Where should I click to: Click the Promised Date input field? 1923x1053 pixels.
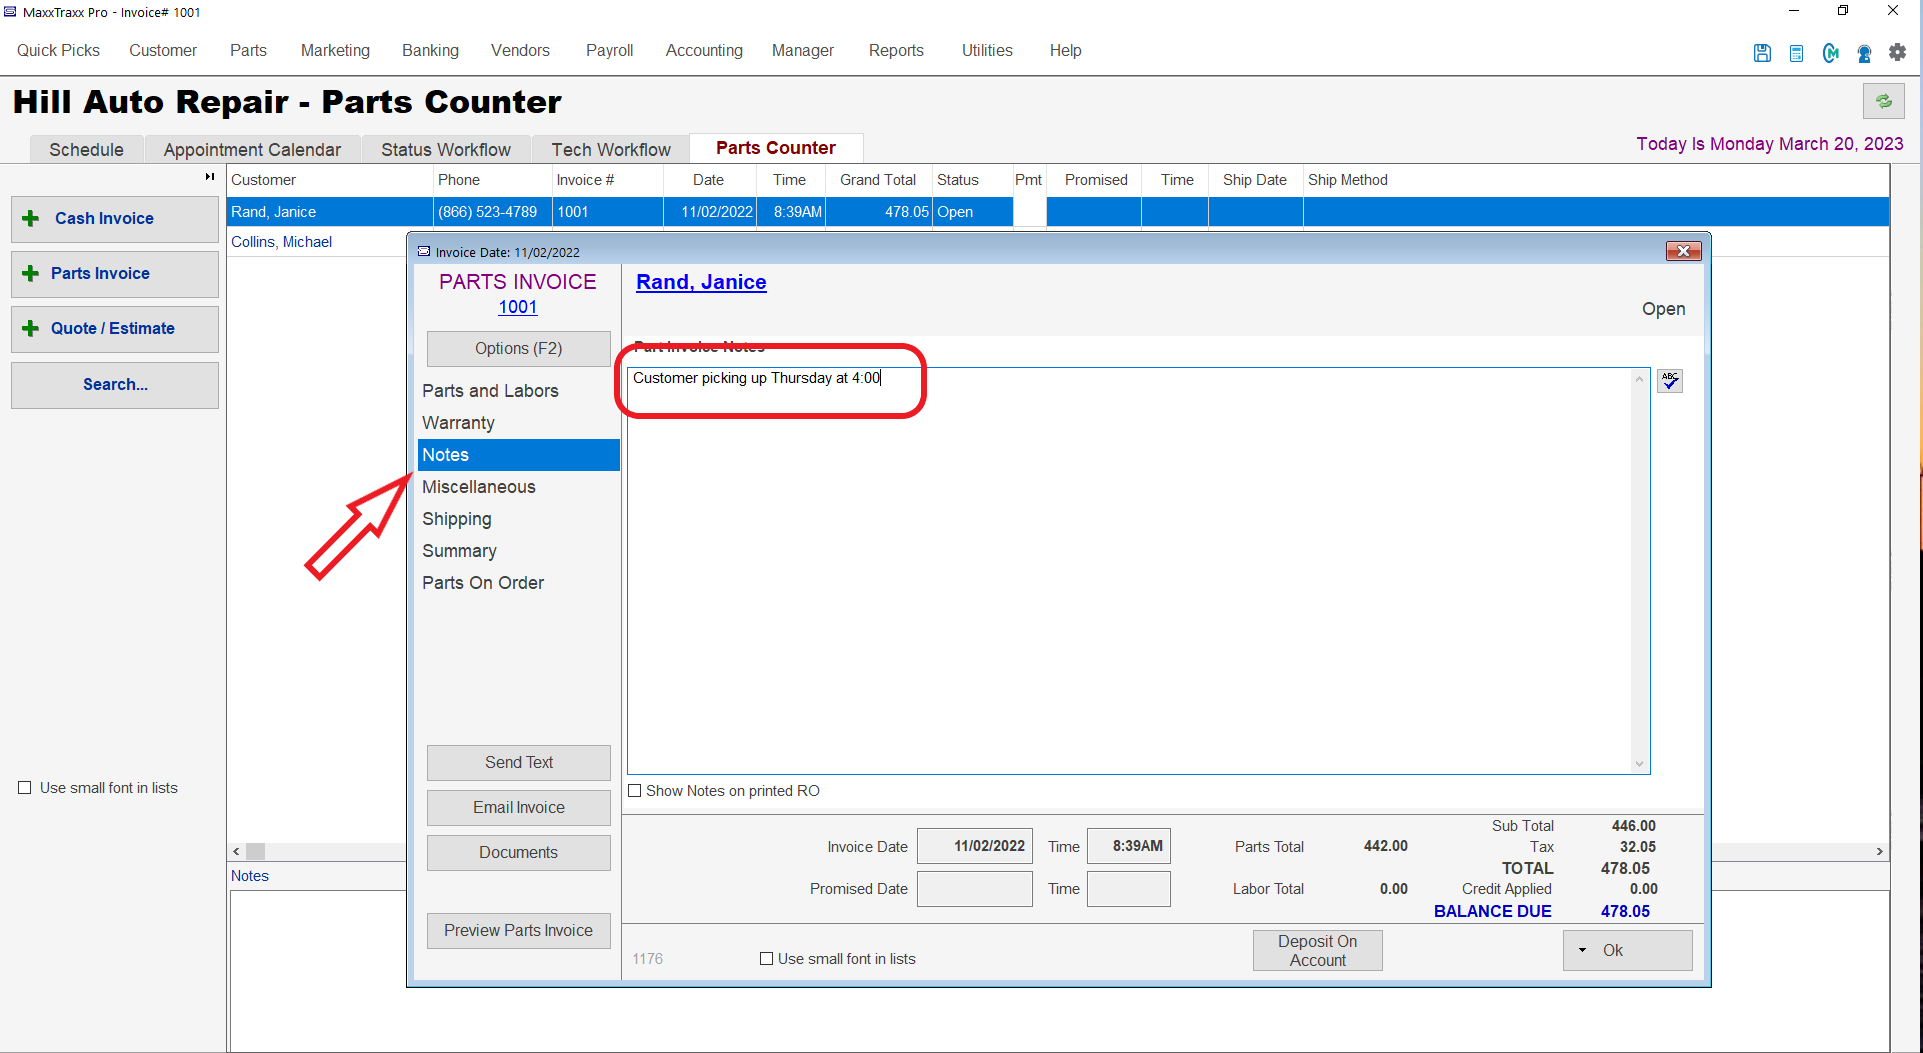tap(974, 889)
